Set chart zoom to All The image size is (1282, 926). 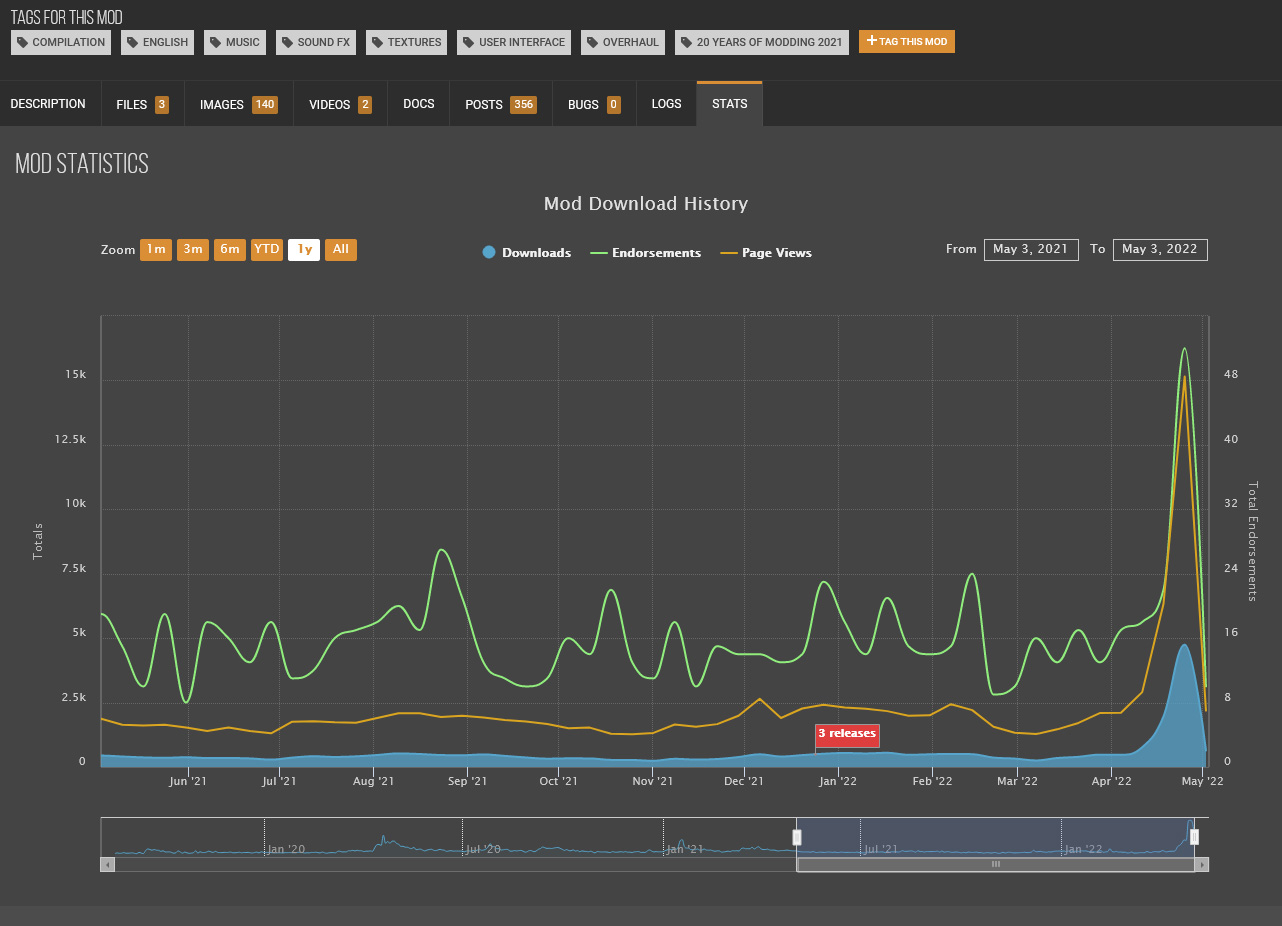click(341, 250)
